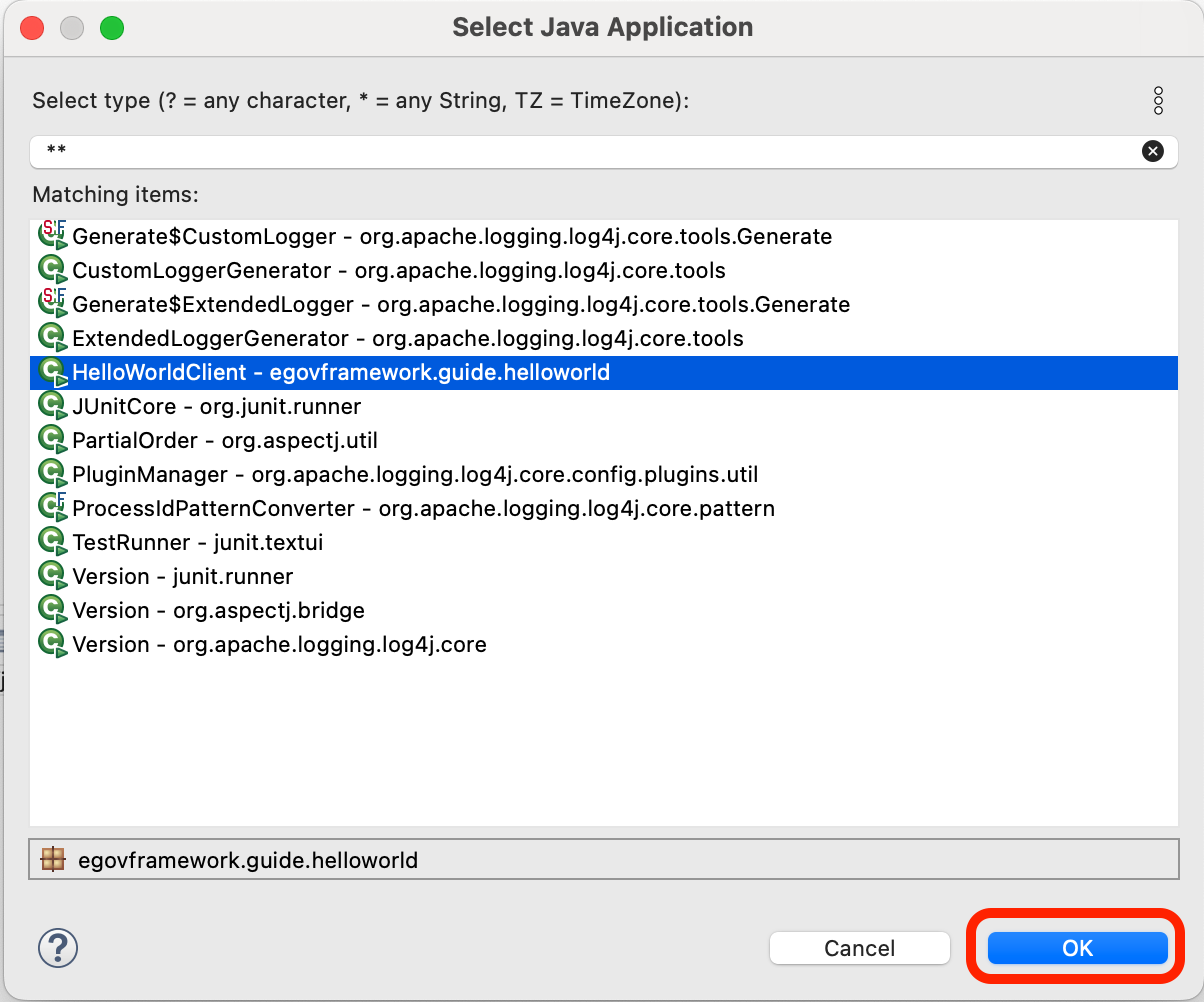Click the package icon beside egovframework.guide.helloworld
1204x1002 pixels.
click(52, 859)
